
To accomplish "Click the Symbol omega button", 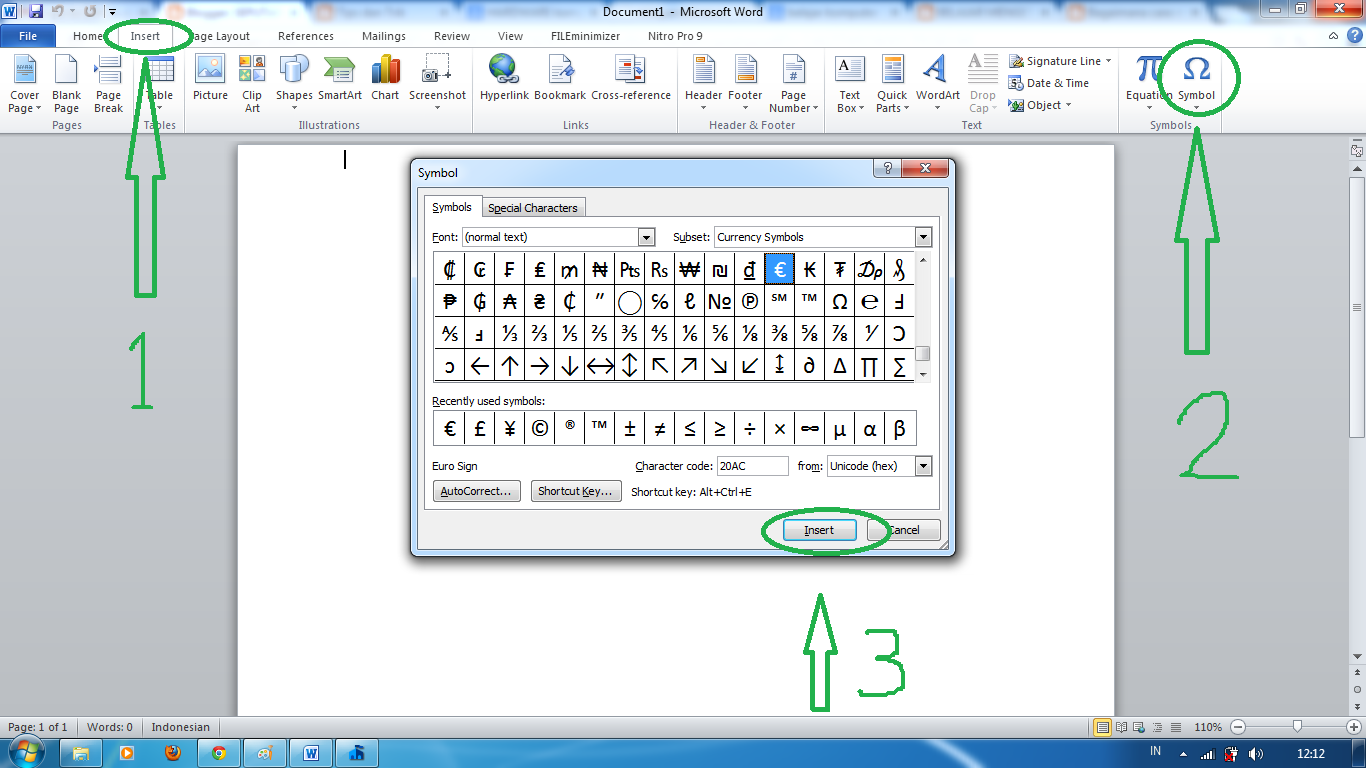I will (1196, 84).
